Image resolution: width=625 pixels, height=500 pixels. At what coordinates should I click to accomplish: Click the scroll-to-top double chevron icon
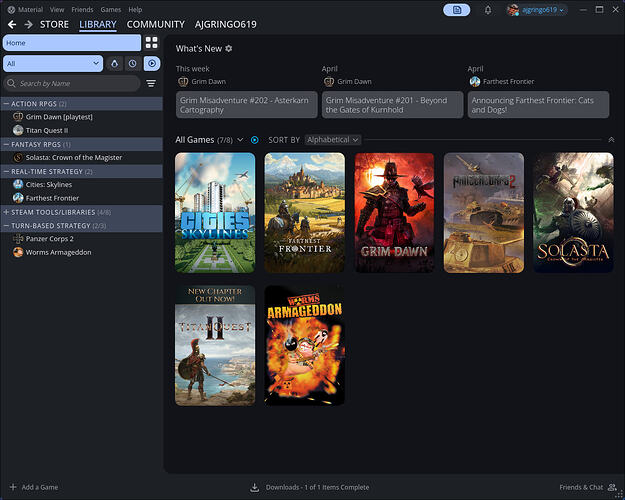tap(611, 140)
